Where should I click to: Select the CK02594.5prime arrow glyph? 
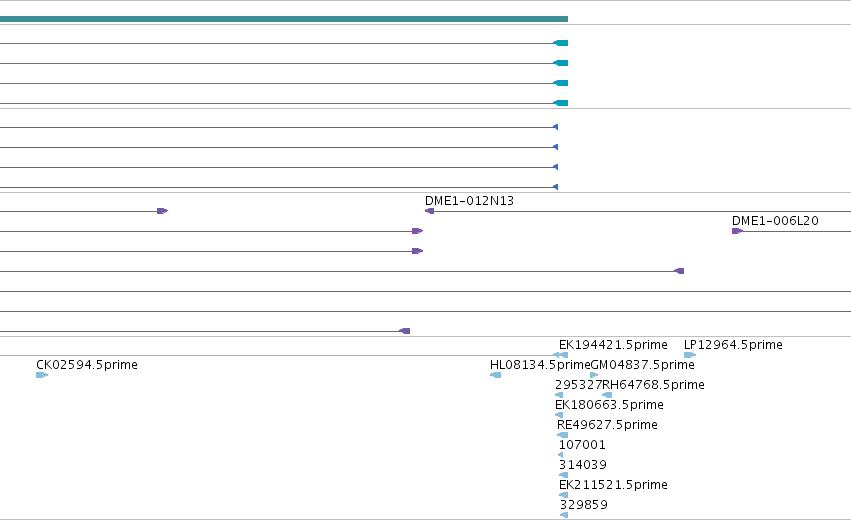[x=42, y=375]
